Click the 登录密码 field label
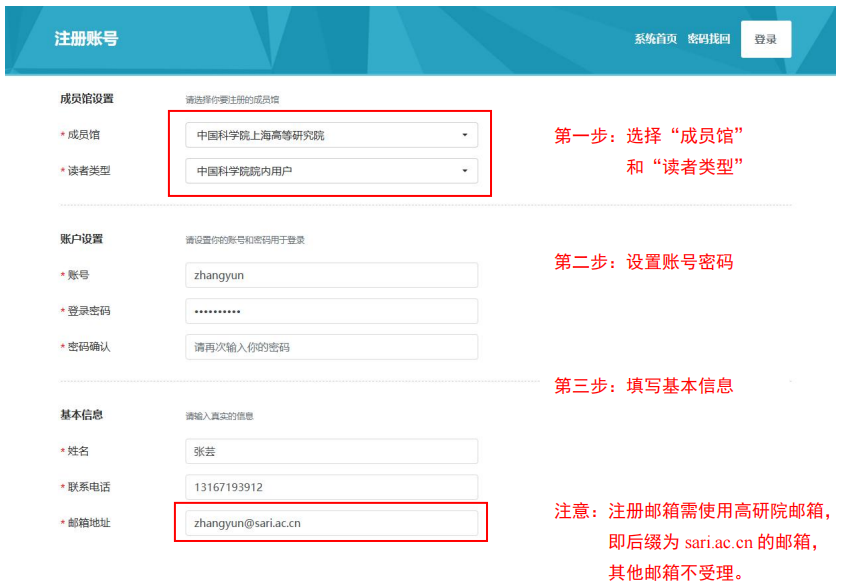 [x=89, y=311]
